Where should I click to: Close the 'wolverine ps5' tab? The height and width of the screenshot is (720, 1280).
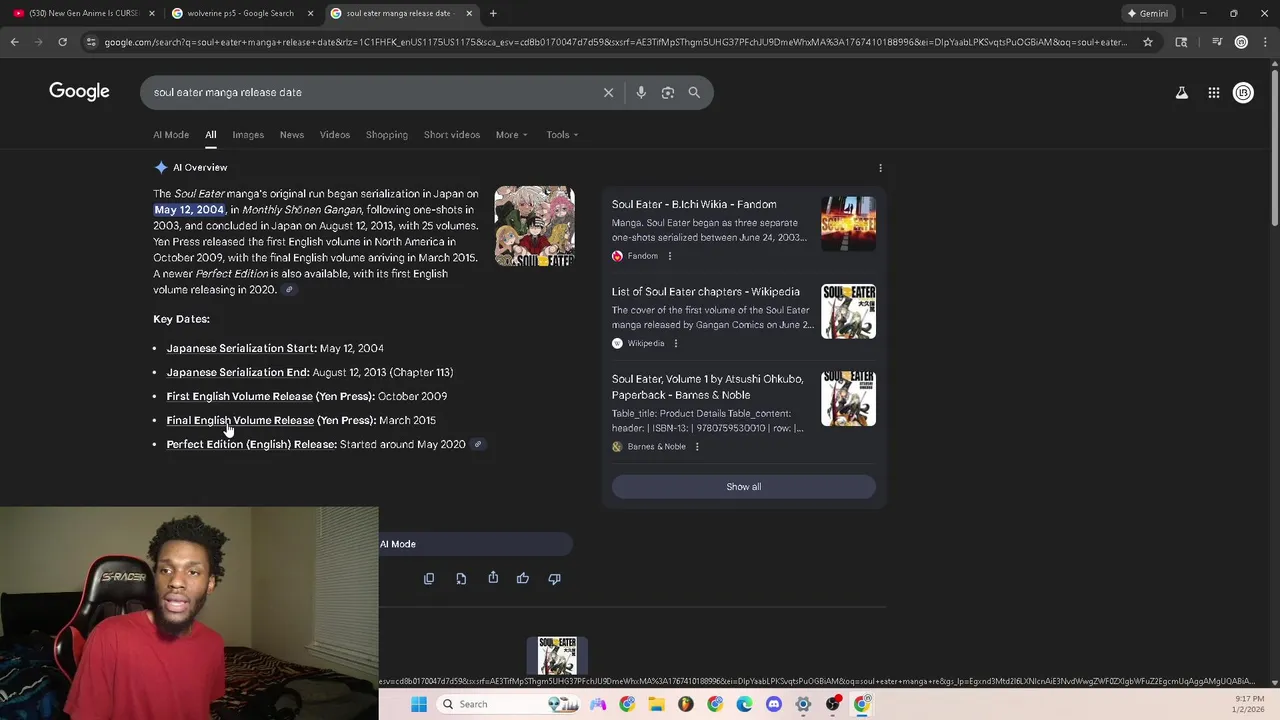310,13
